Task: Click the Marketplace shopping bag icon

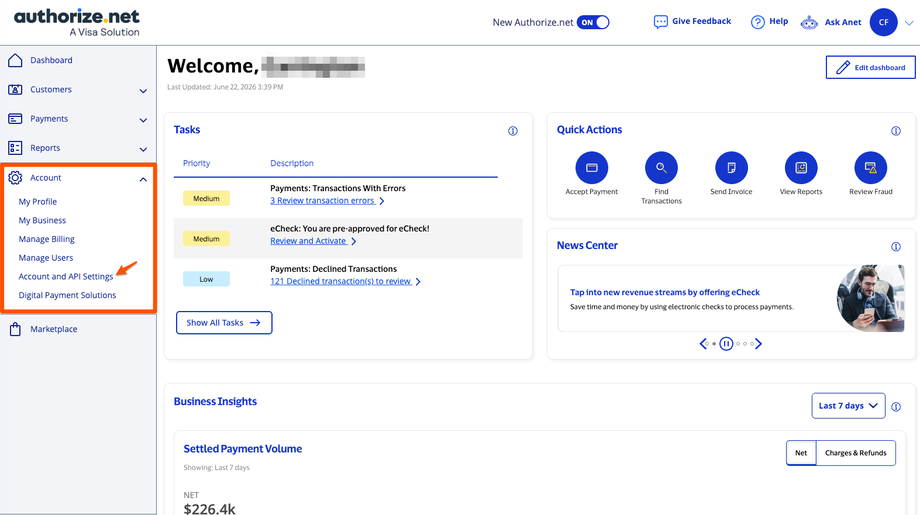Action: [15, 329]
